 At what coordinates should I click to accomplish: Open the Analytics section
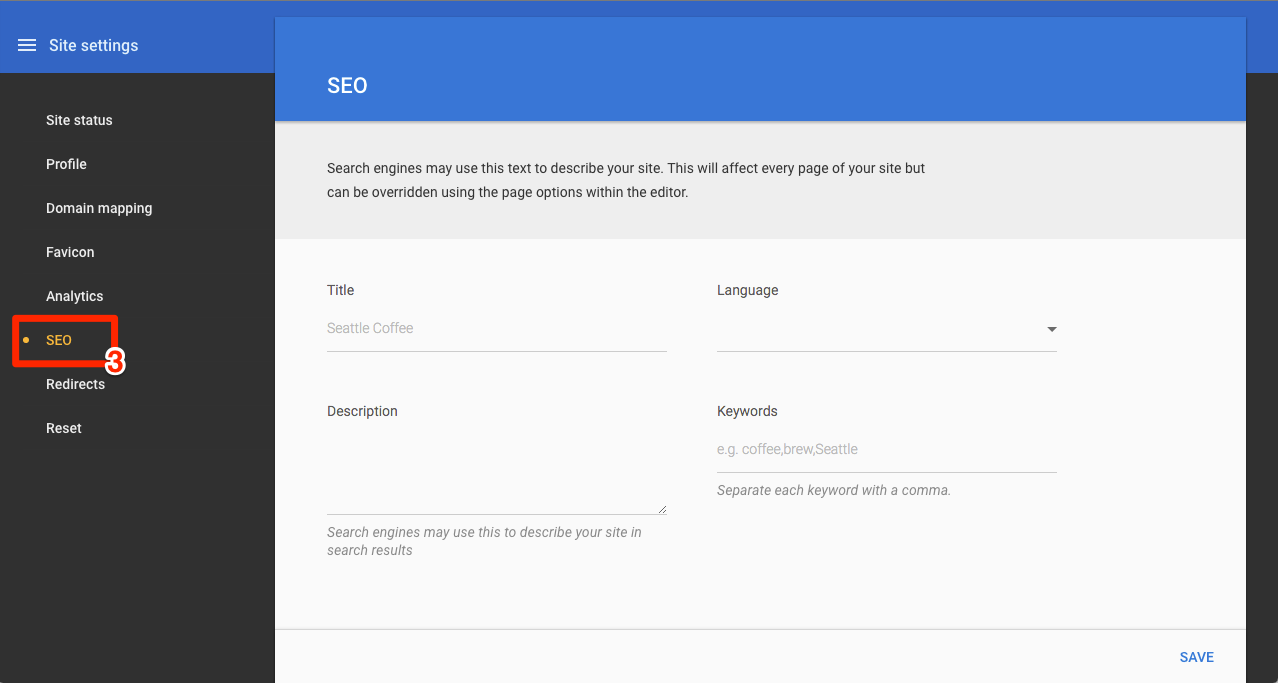pos(74,296)
